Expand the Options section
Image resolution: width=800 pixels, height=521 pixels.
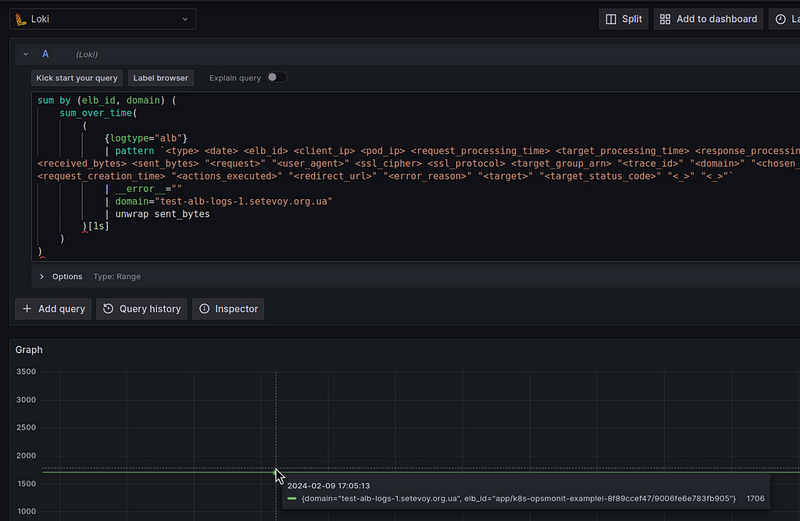(42, 276)
